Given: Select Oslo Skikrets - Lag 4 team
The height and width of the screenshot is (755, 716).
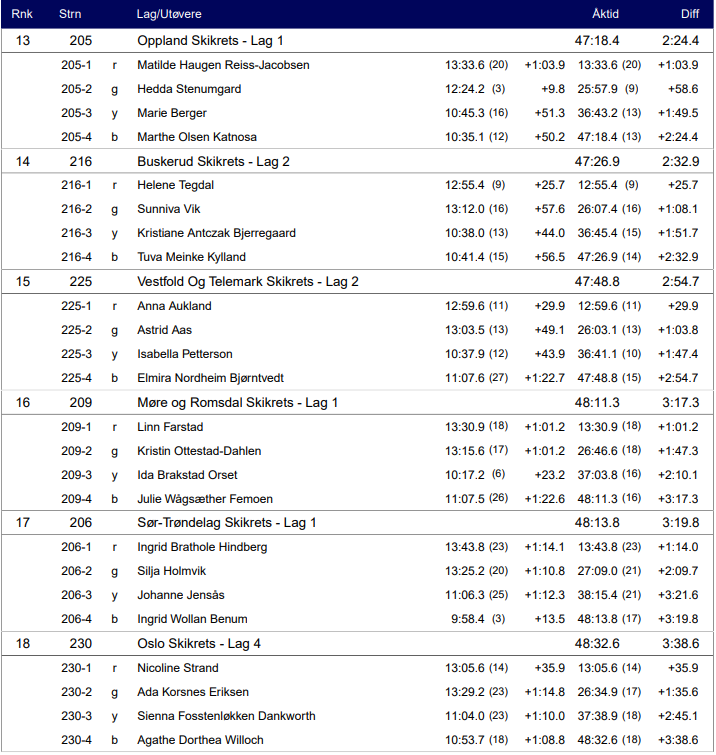Looking at the screenshot, I should point(199,644).
